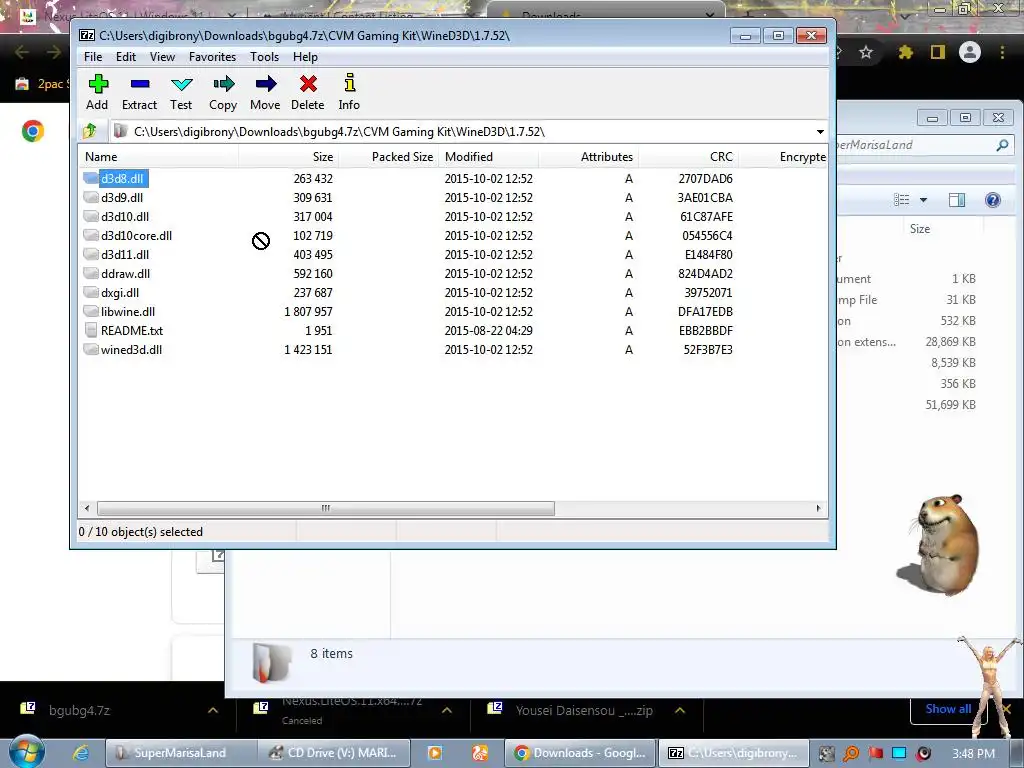This screenshot has height=768, width=1024.
Task: Open the media player taskbar icon
Action: [434, 753]
